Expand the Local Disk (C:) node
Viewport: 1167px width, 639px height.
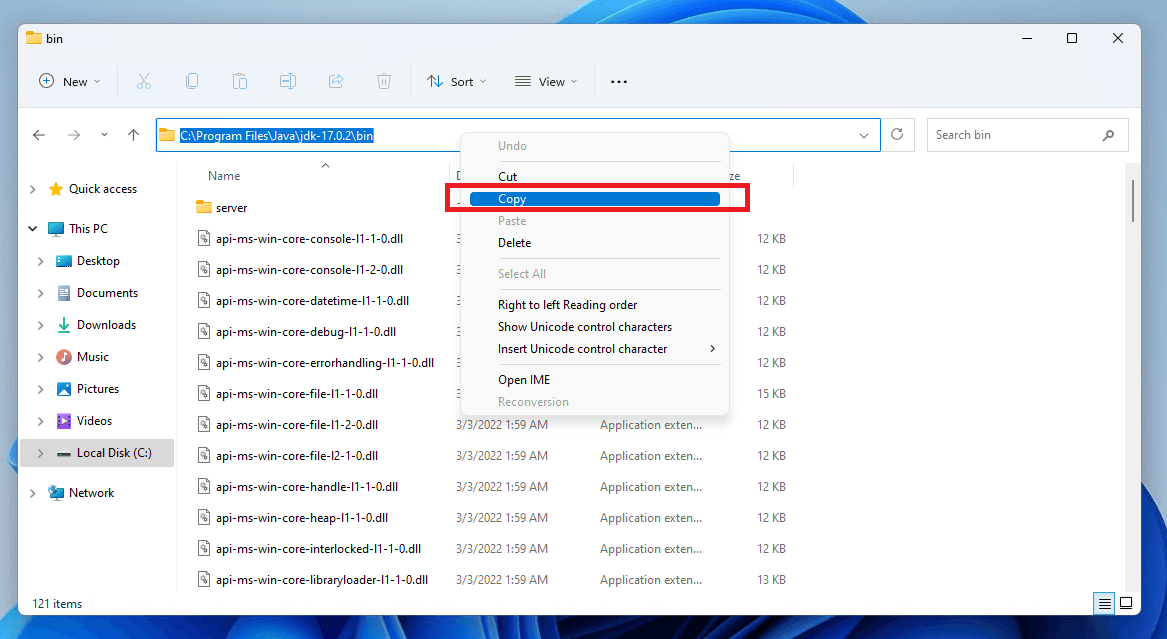tap(40, 453)
